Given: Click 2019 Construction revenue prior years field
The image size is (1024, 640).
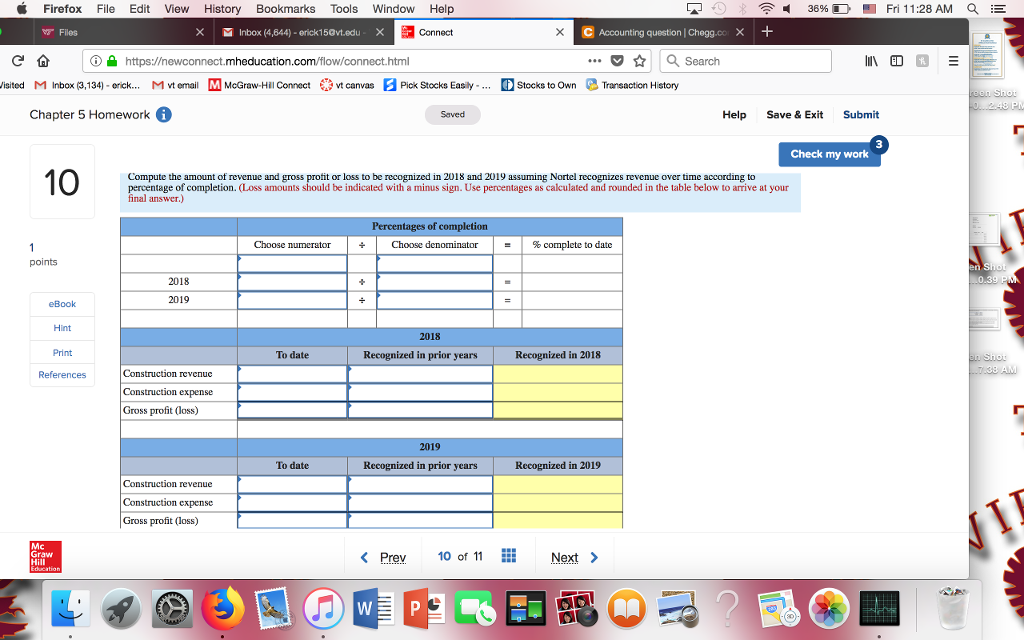Looking at the screenshot, I should 420,484.
